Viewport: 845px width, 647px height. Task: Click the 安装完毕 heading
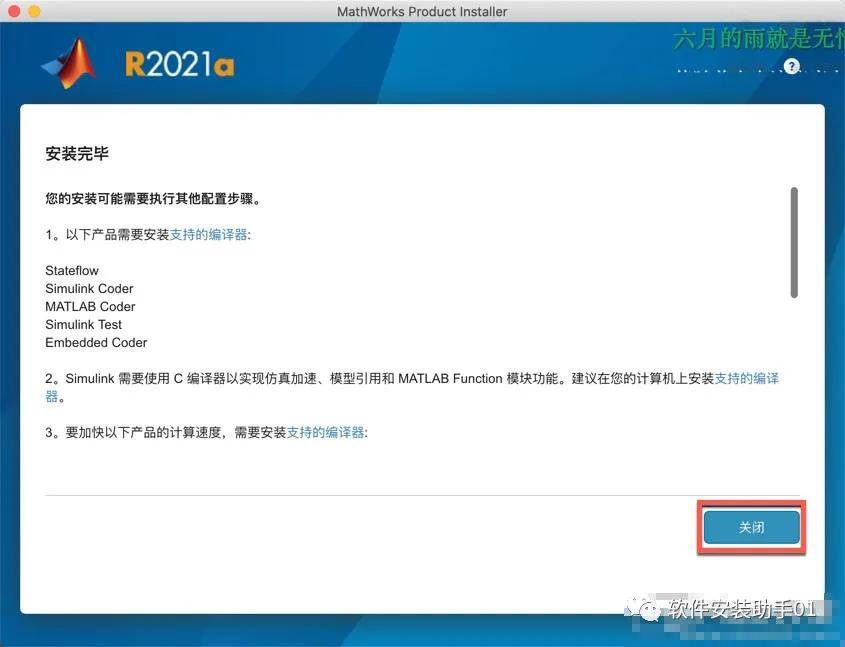[x=77, y=154]
